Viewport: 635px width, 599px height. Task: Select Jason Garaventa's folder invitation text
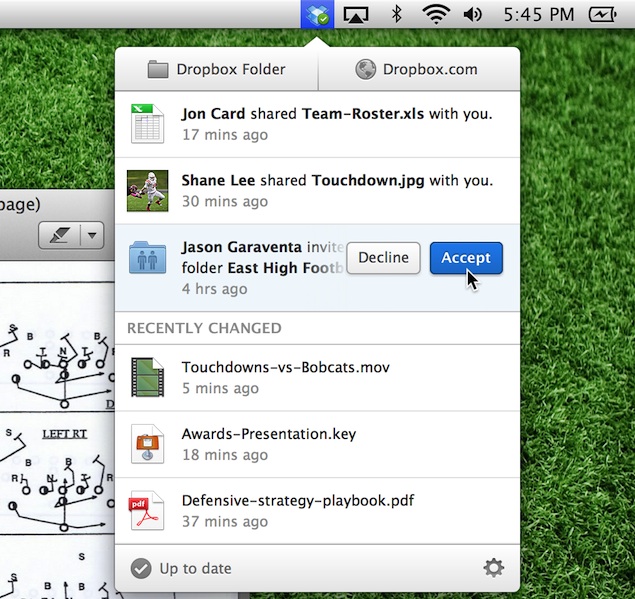point(262,258)
